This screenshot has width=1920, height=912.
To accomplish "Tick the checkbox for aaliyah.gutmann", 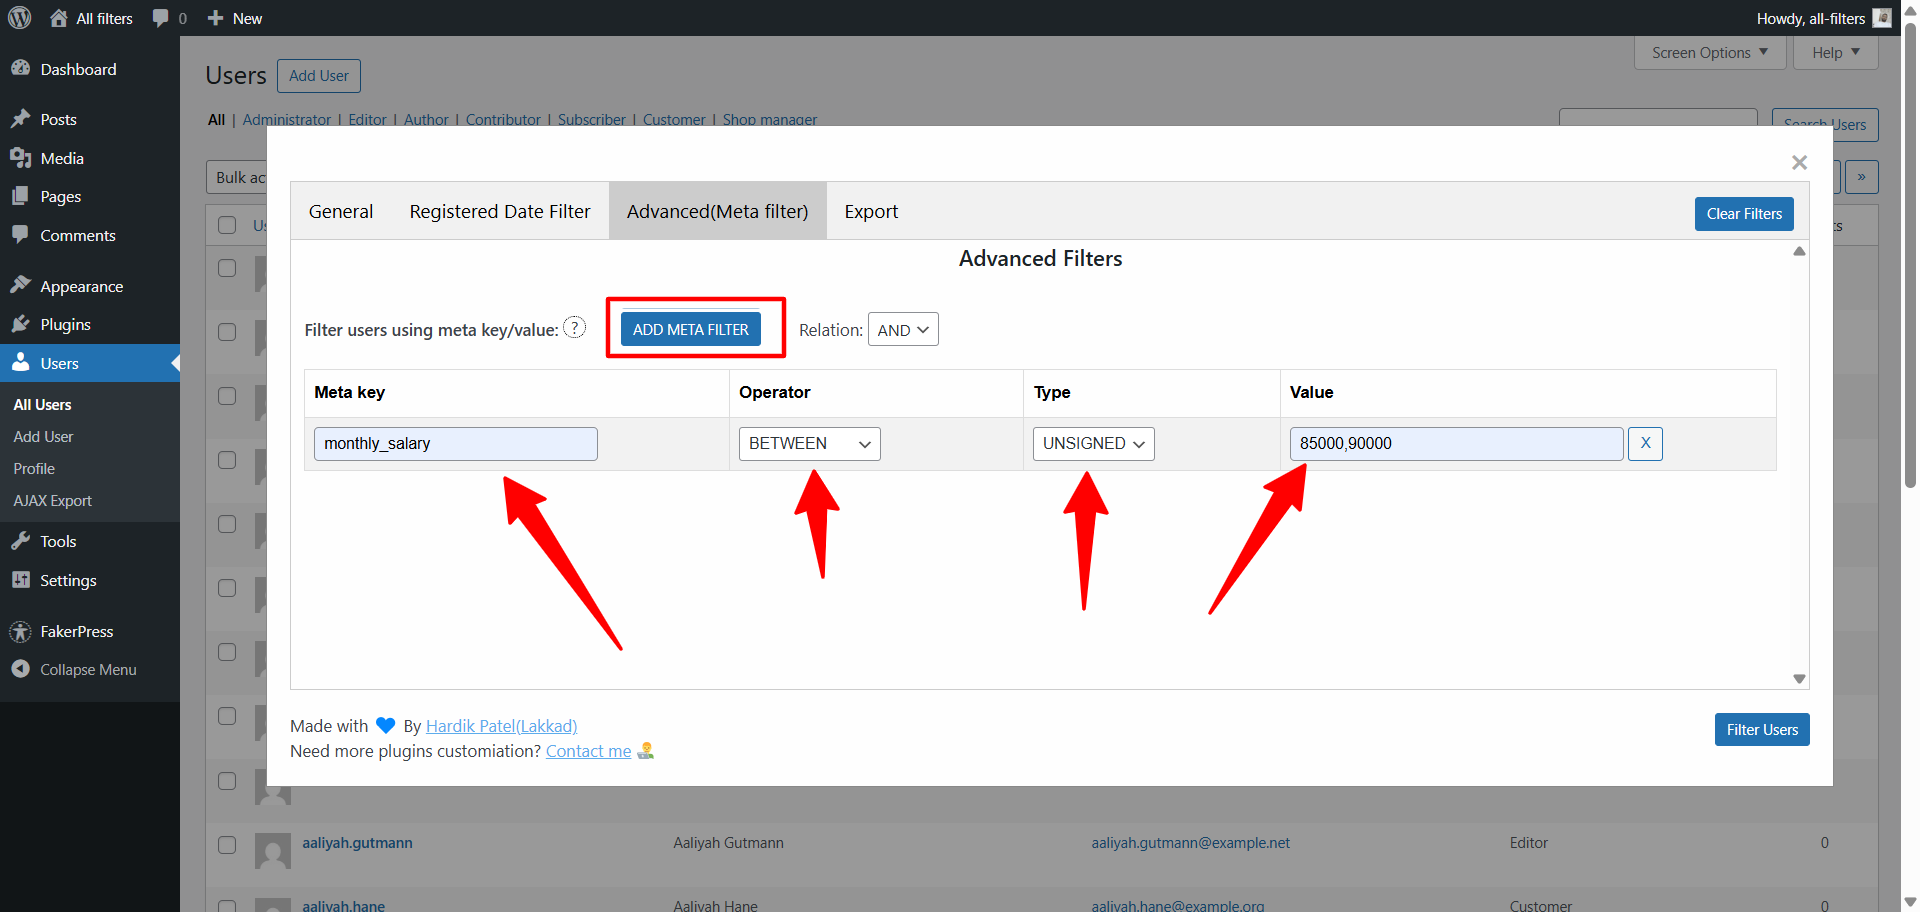I will [227, 844].
